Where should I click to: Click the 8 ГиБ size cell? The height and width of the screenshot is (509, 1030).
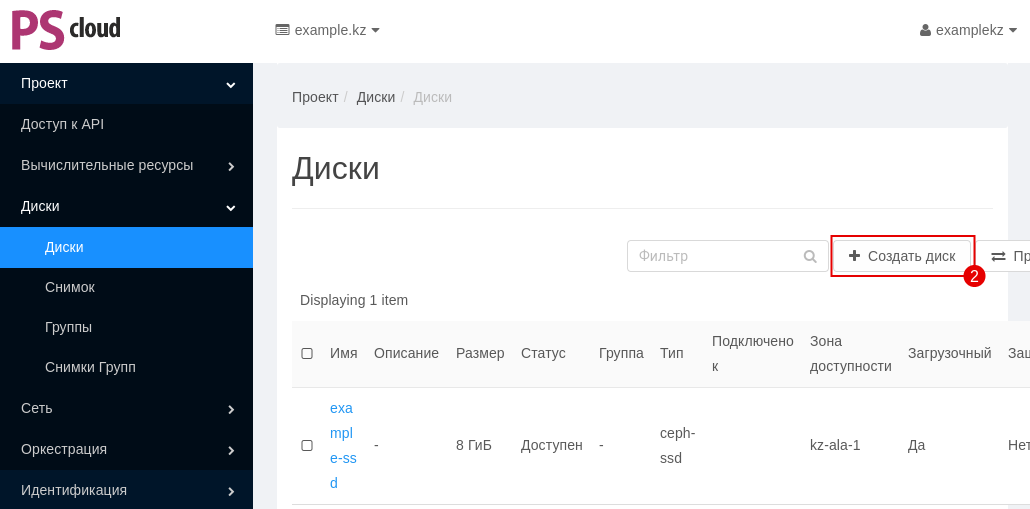[x=474, y=445]
